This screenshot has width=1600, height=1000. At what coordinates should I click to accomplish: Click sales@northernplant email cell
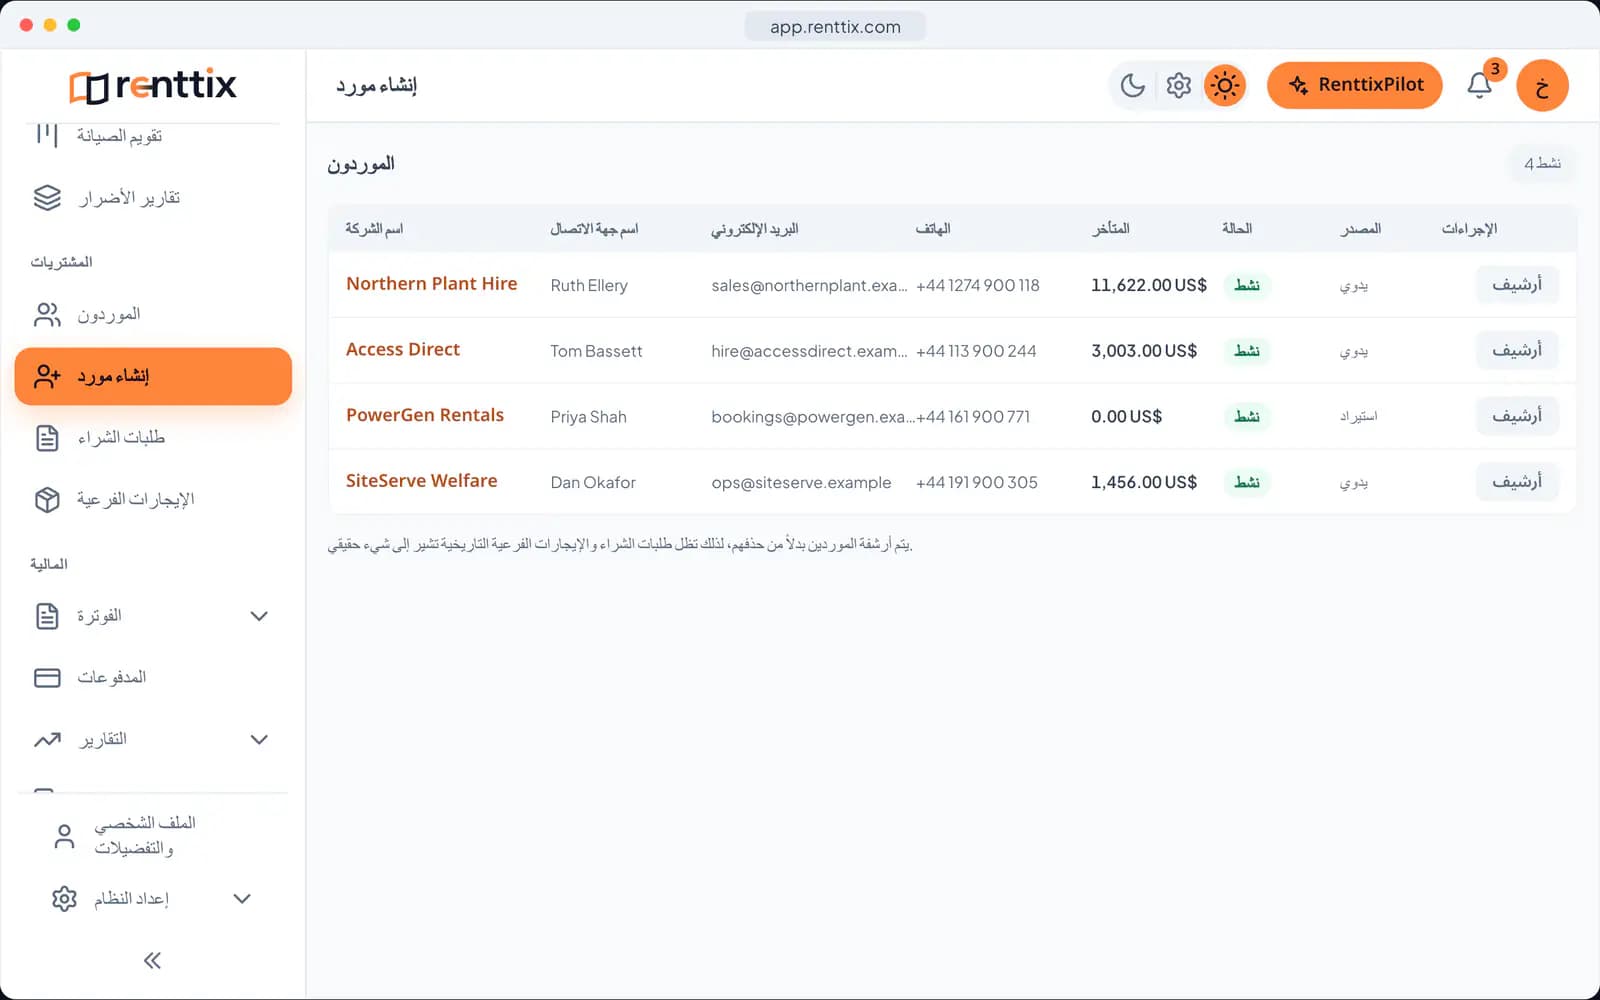pyautogui.click(x=809, y=286)
